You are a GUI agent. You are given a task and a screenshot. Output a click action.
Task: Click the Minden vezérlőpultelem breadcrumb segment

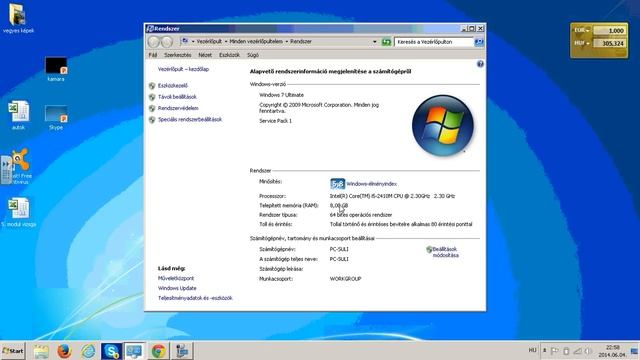(x=256, y=42)
